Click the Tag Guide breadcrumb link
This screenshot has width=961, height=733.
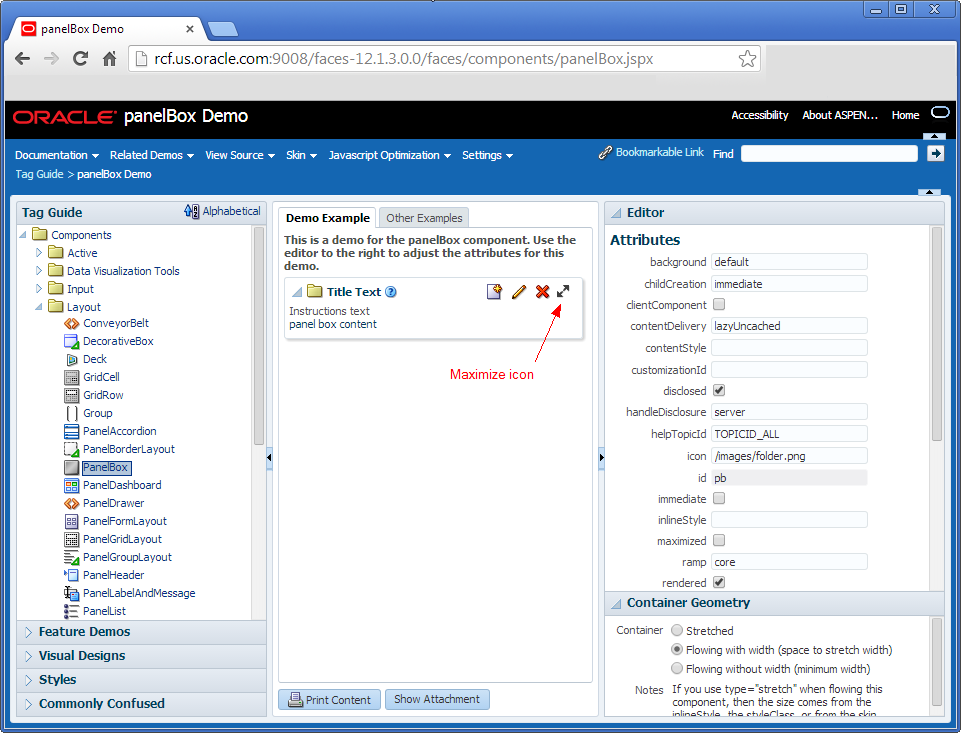point(39,174)
